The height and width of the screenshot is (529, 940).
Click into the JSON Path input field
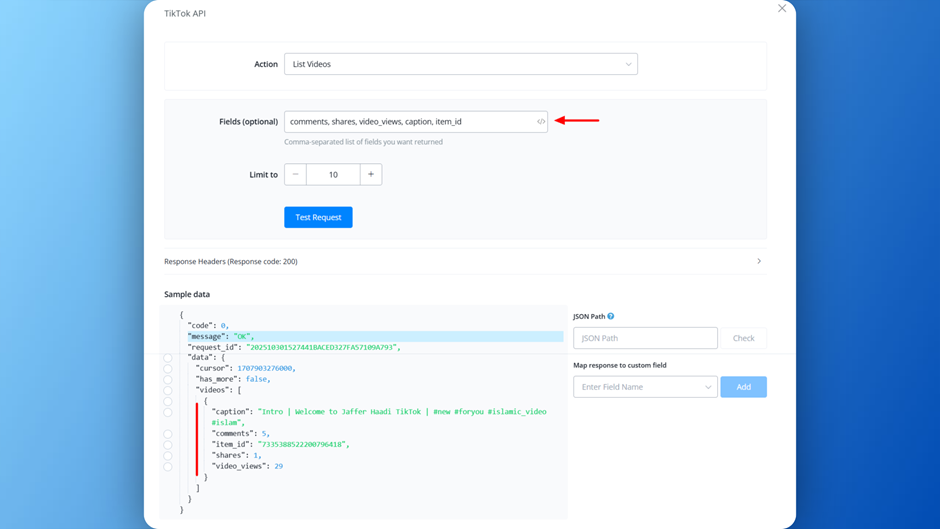[x=645, y=338]
